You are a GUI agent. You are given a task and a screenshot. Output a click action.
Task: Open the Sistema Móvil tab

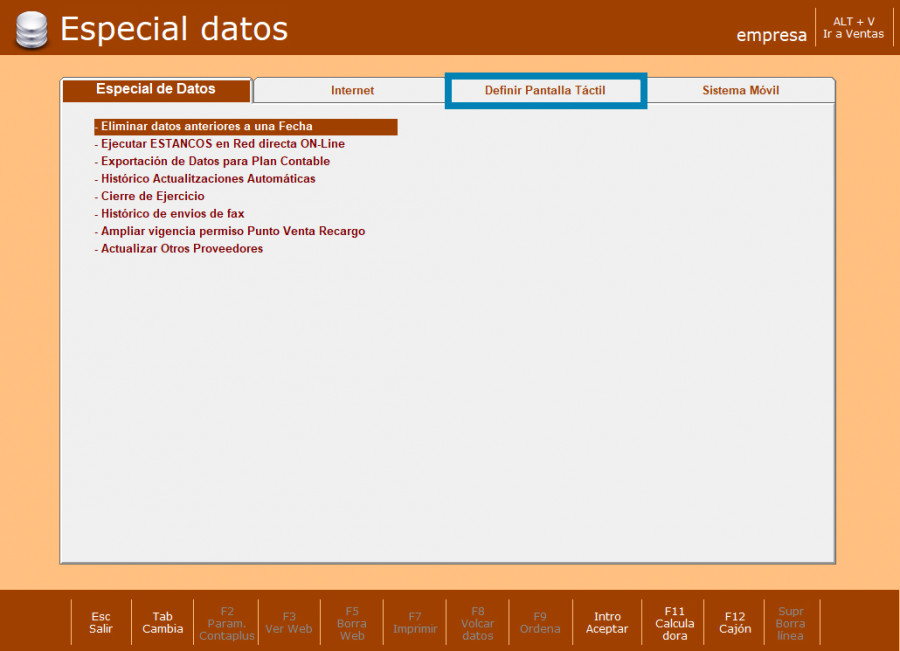(x=740, y=91)
